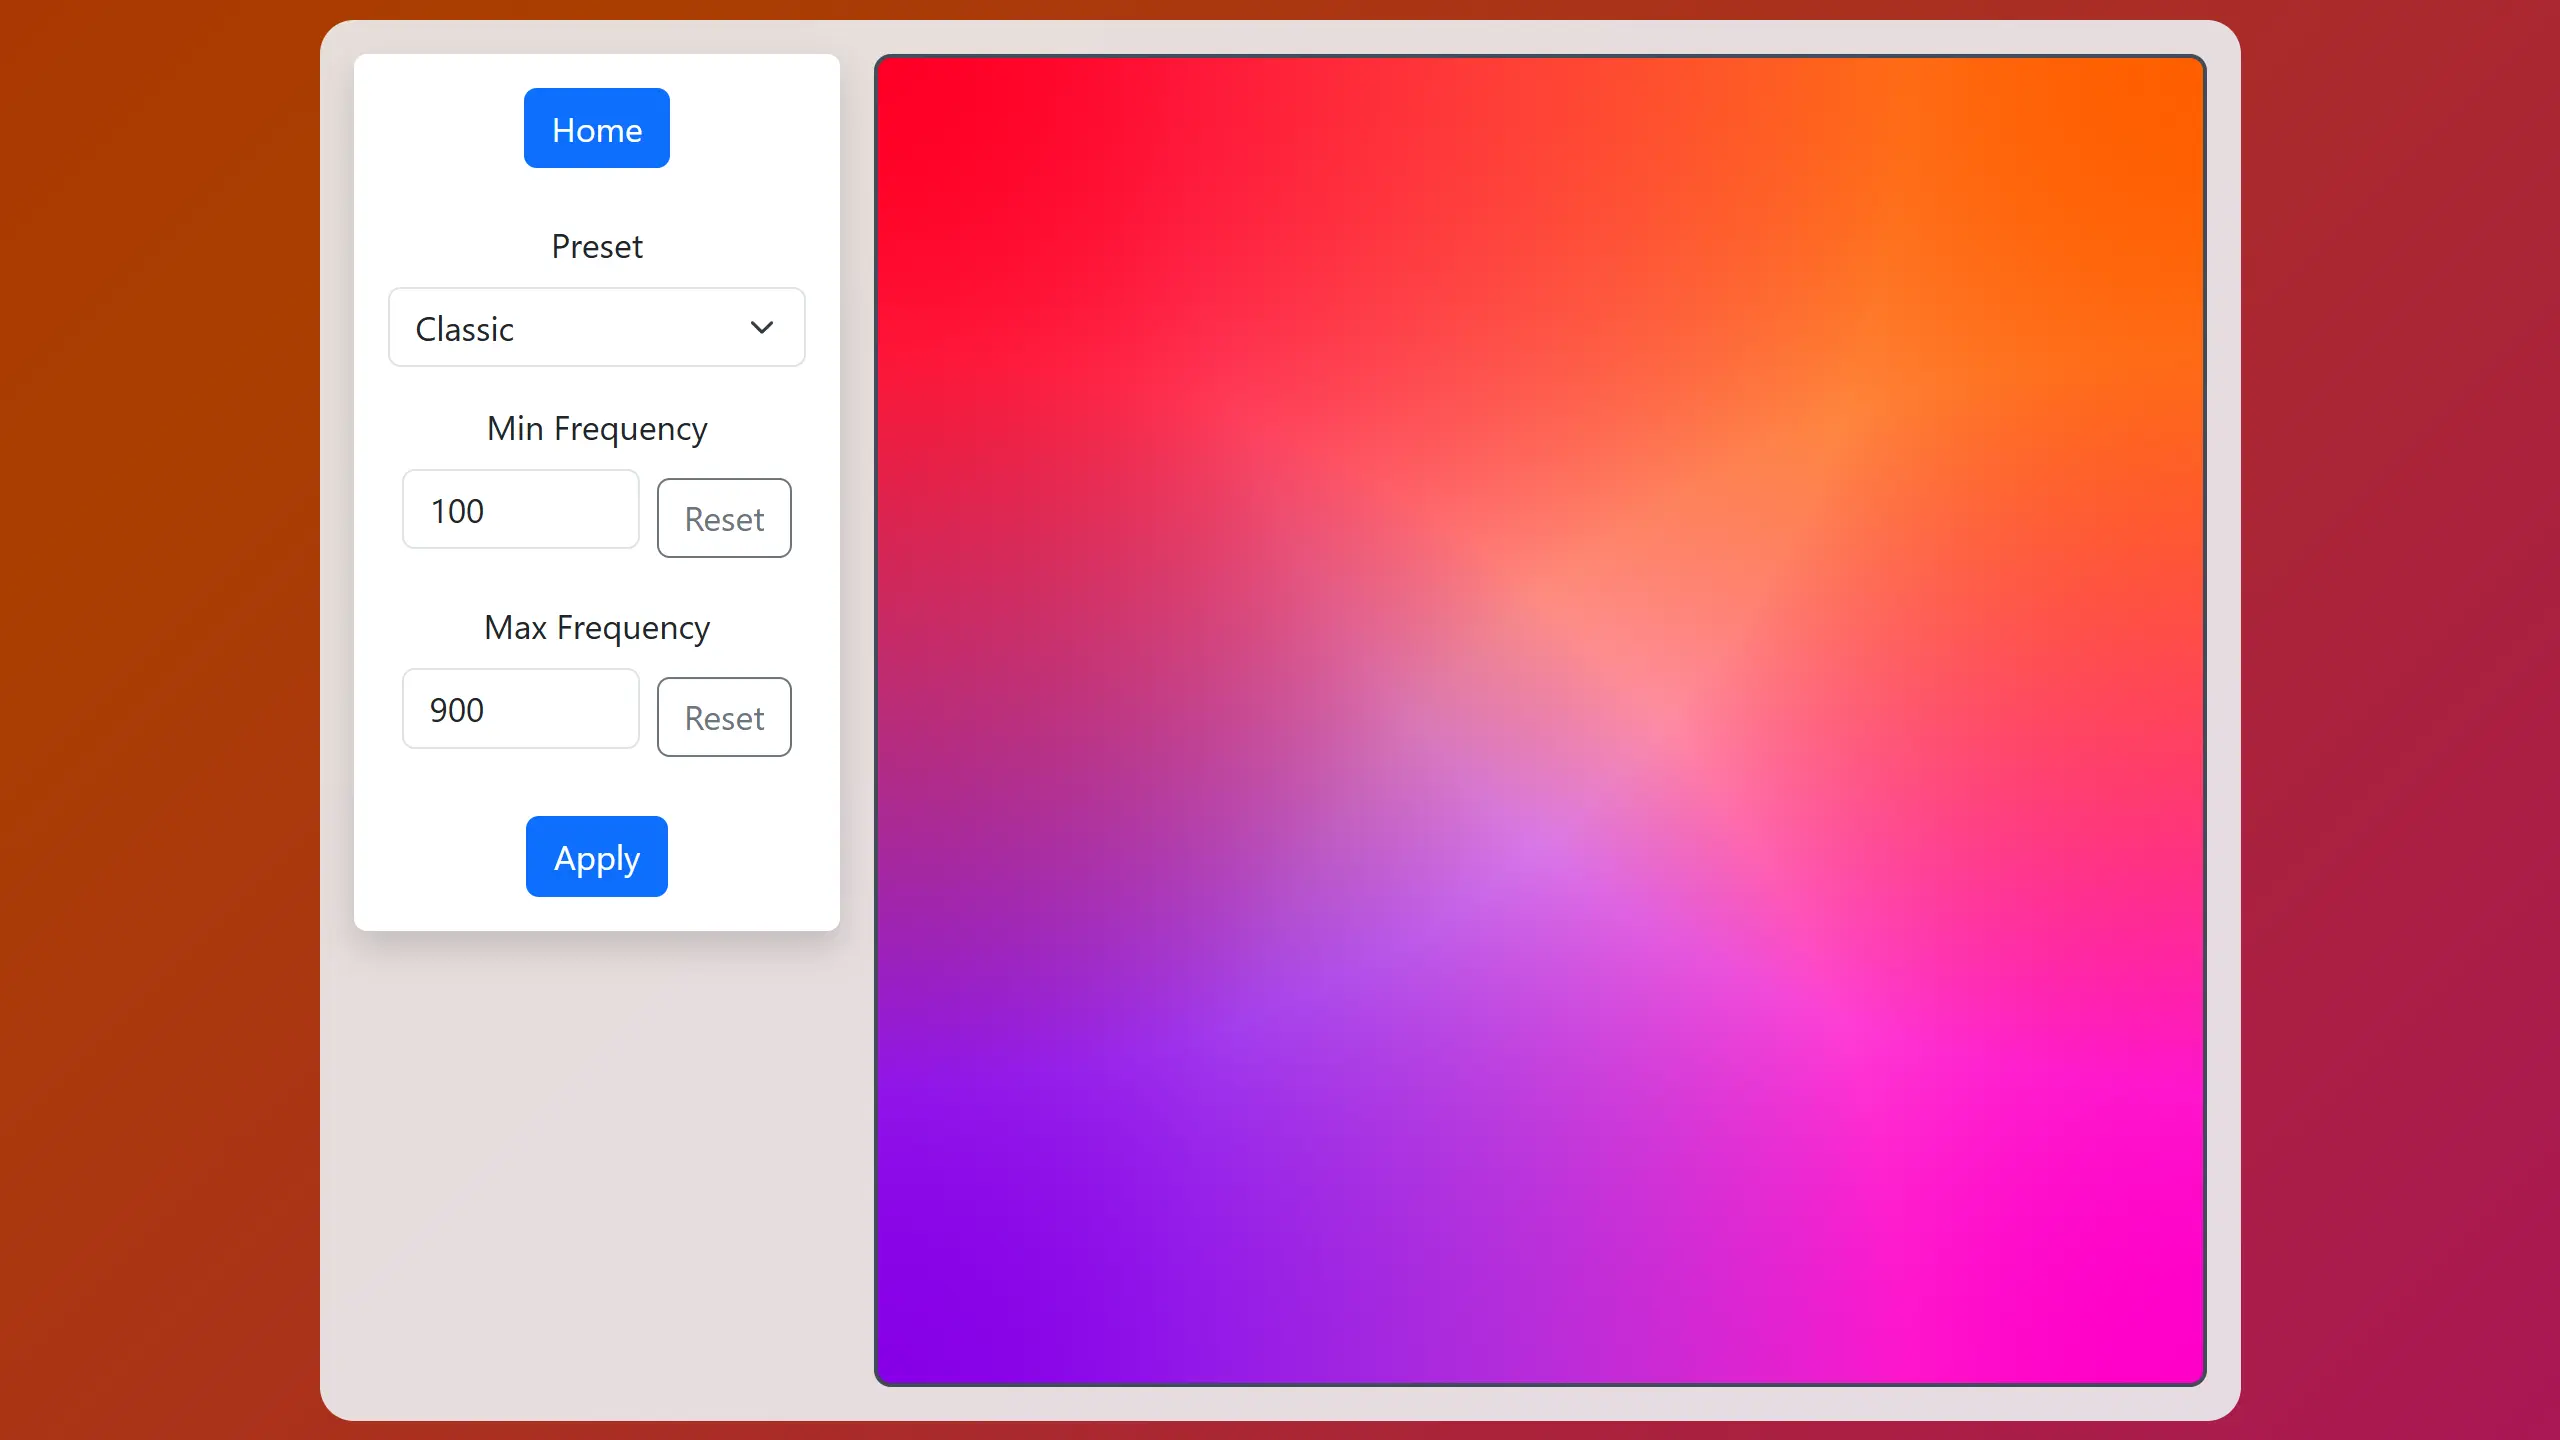The width and height of the screenshot is (2560, 1440).
Task: Click the Min Frequency heading
Action: 596,428
